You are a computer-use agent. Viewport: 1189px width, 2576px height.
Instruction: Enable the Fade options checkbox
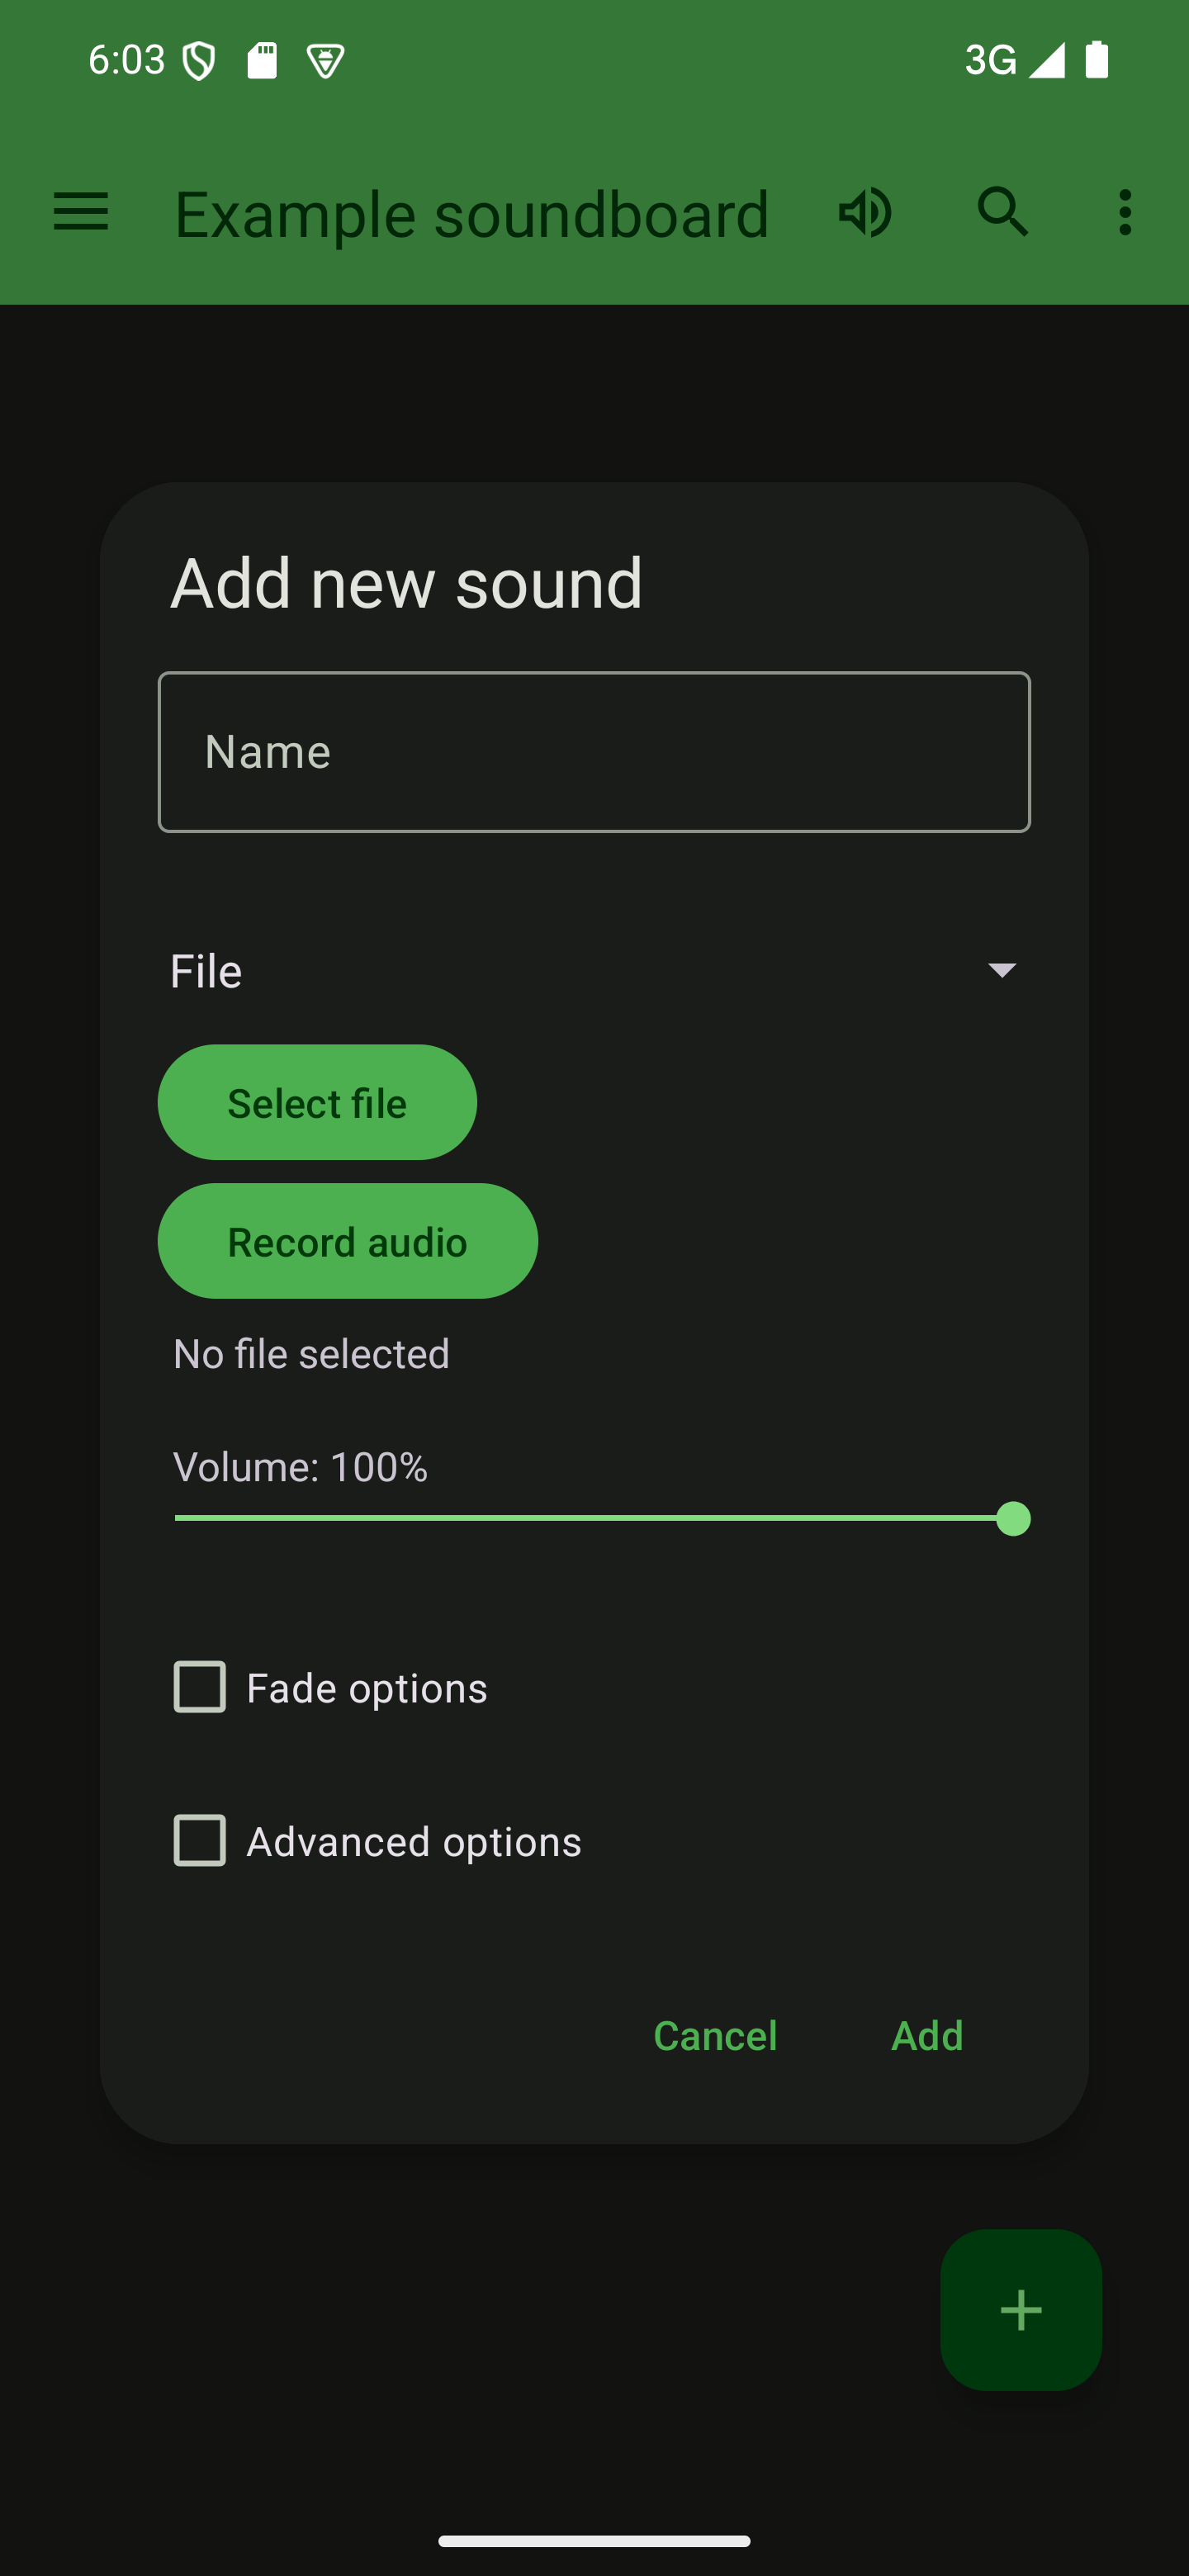click(200, 1687)
